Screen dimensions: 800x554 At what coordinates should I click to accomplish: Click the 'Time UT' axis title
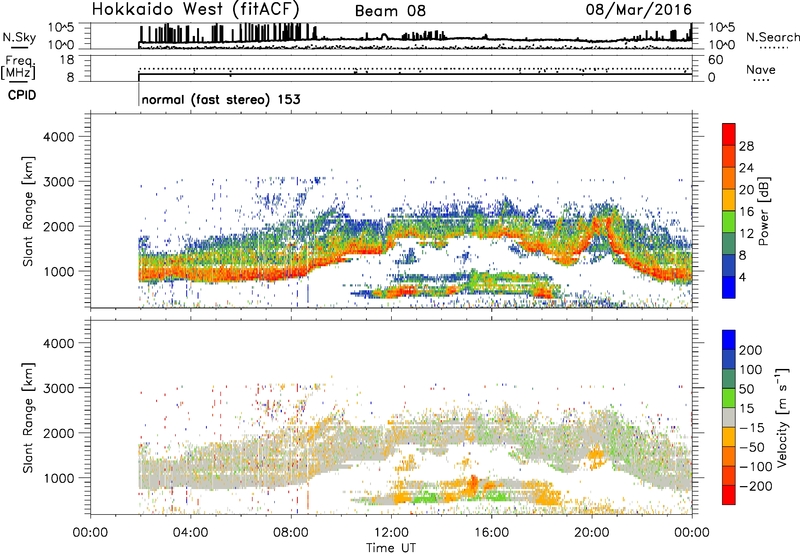(x=391, y=548)
